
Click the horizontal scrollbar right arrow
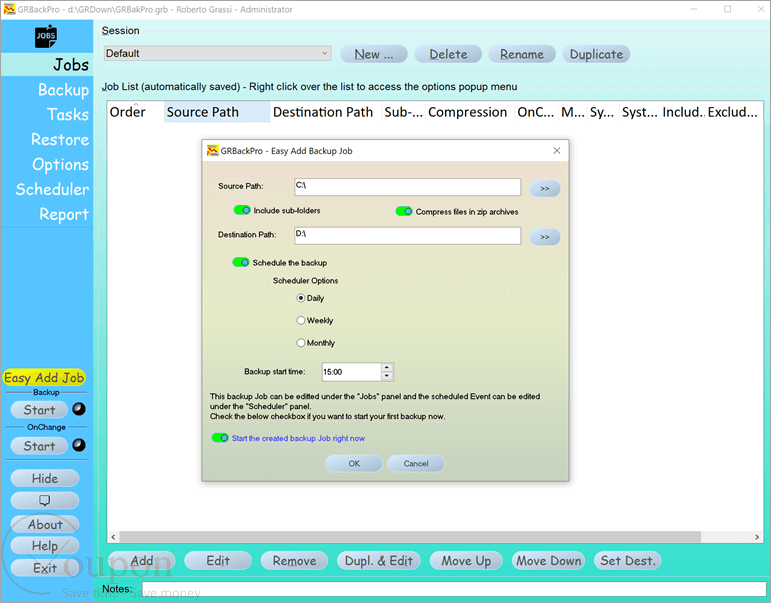[x=757, y=537]
